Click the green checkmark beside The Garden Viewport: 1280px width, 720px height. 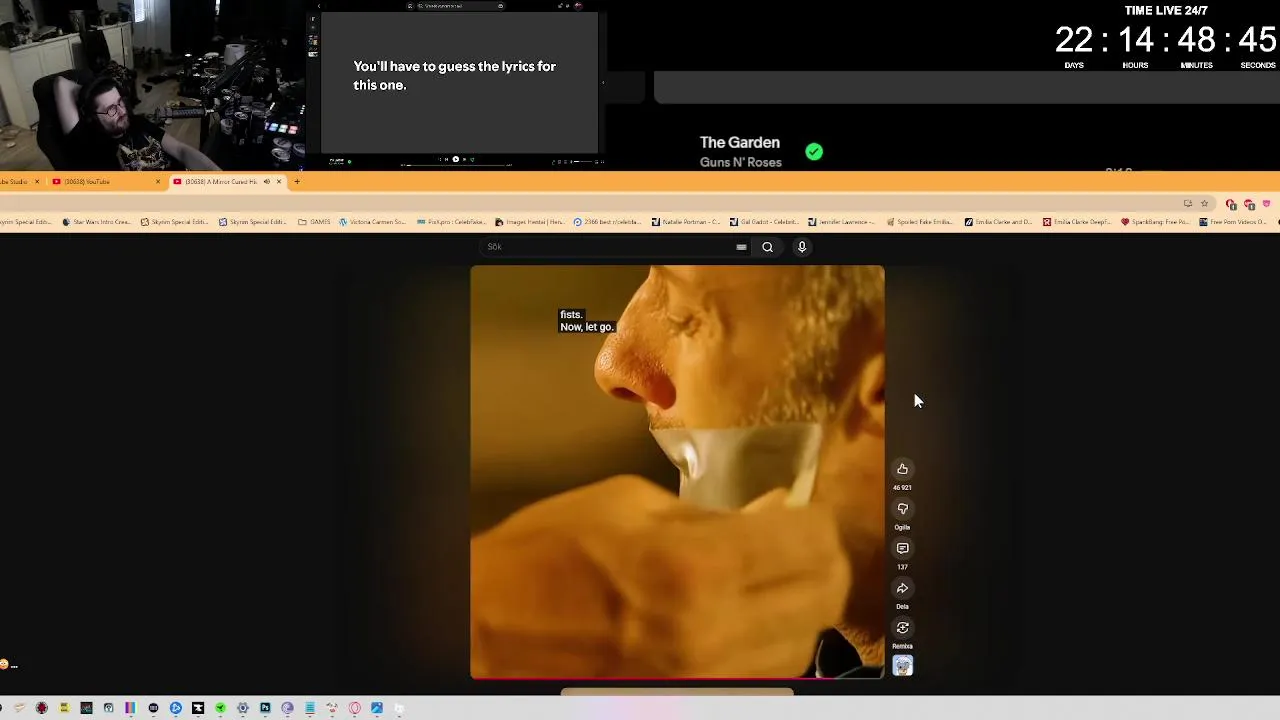(x=814, y=152)
